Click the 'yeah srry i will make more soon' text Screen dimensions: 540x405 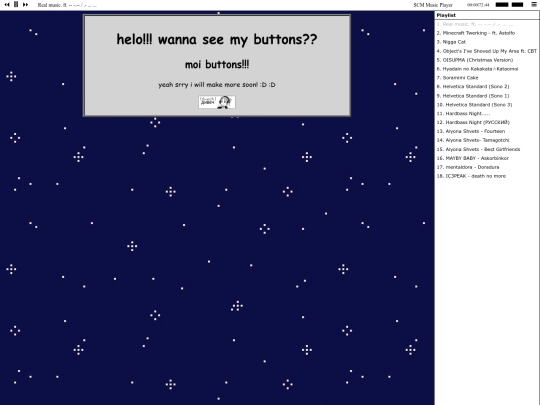(x=217, y=85)
